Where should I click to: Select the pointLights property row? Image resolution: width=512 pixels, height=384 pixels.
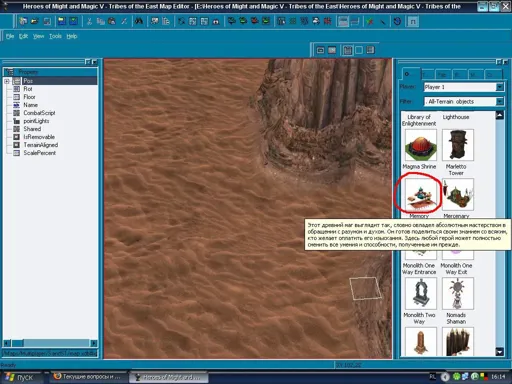click(50, 121)
